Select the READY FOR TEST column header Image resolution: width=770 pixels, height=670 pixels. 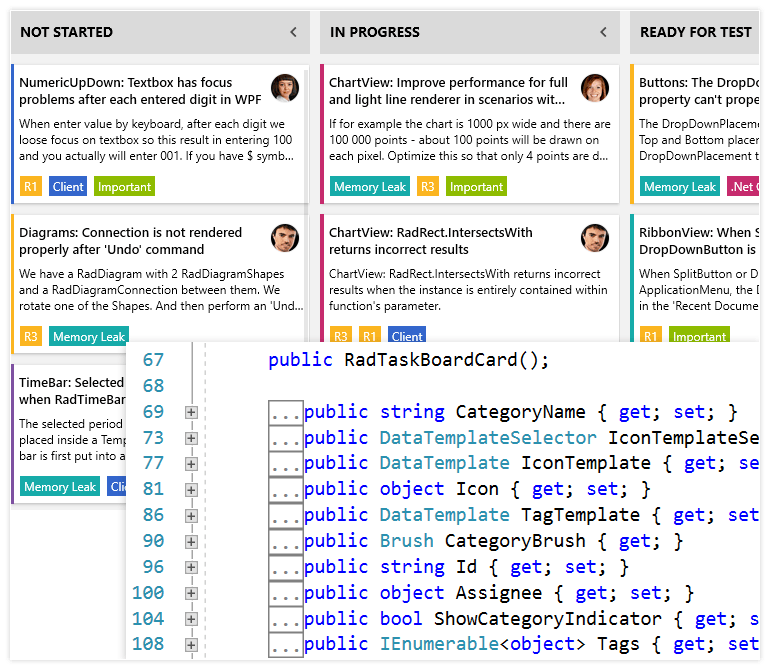(x=695, y=32)
